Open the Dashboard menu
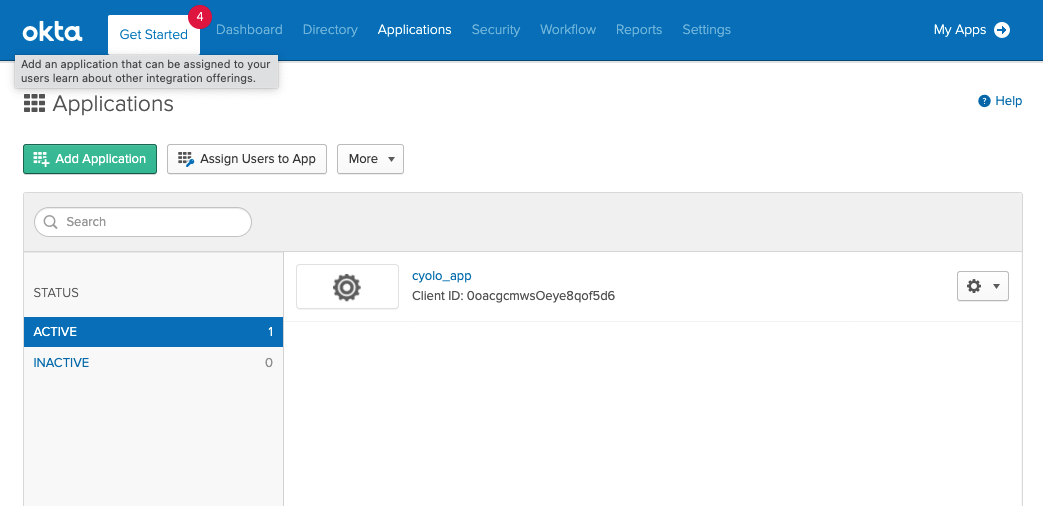The width and height of the screenshot is (1043, 506). 249,30
